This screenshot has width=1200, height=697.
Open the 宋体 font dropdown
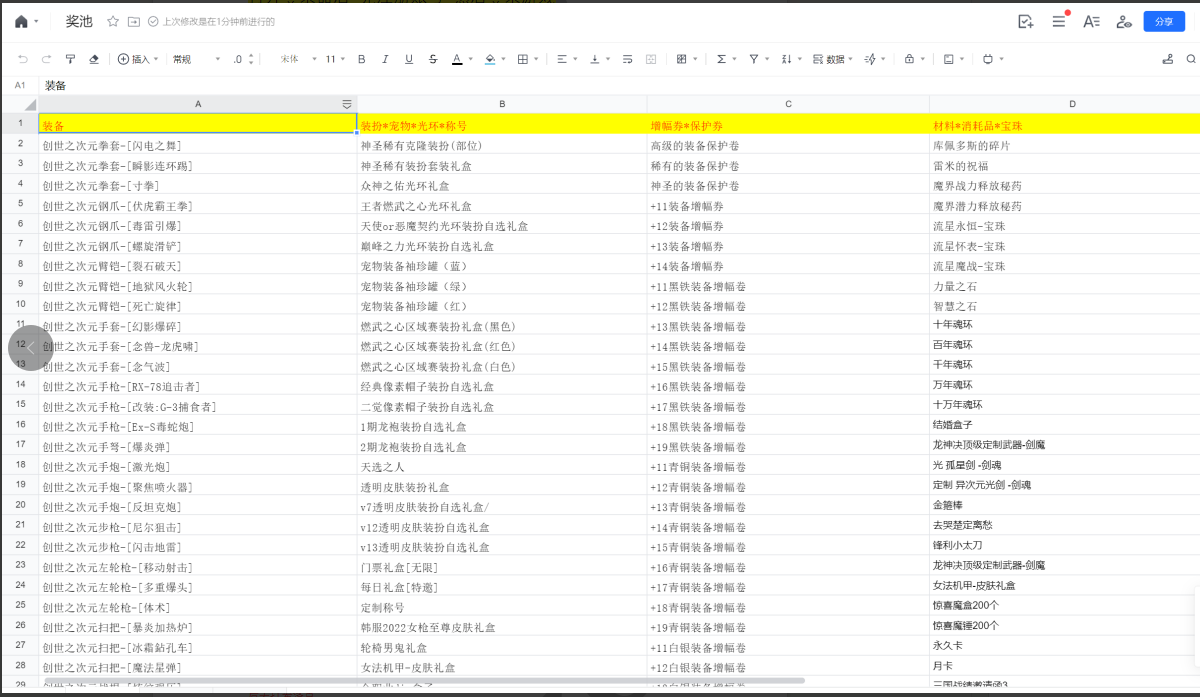294,59
